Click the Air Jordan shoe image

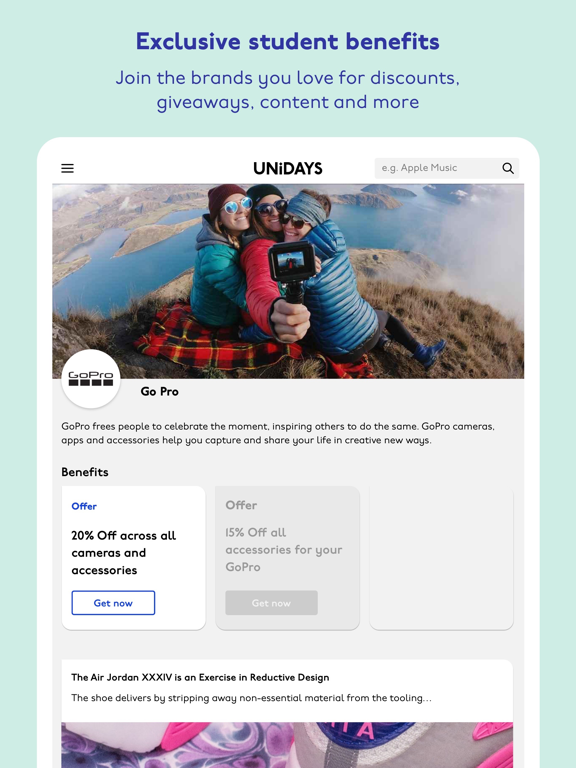[x=287, y=745]
